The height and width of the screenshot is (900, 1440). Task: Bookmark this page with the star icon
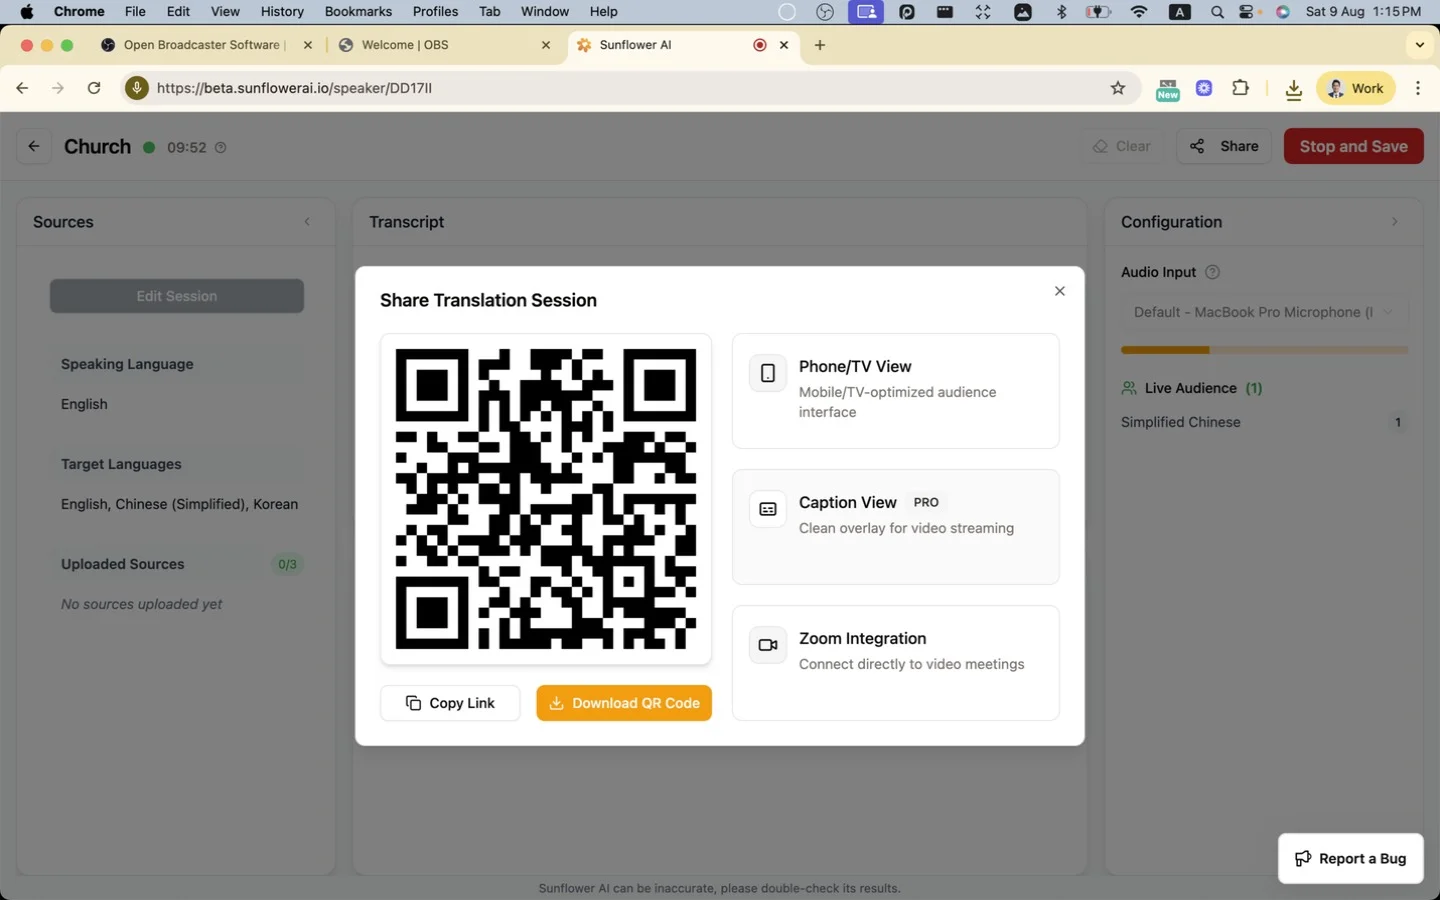[x=1118, y=88]
